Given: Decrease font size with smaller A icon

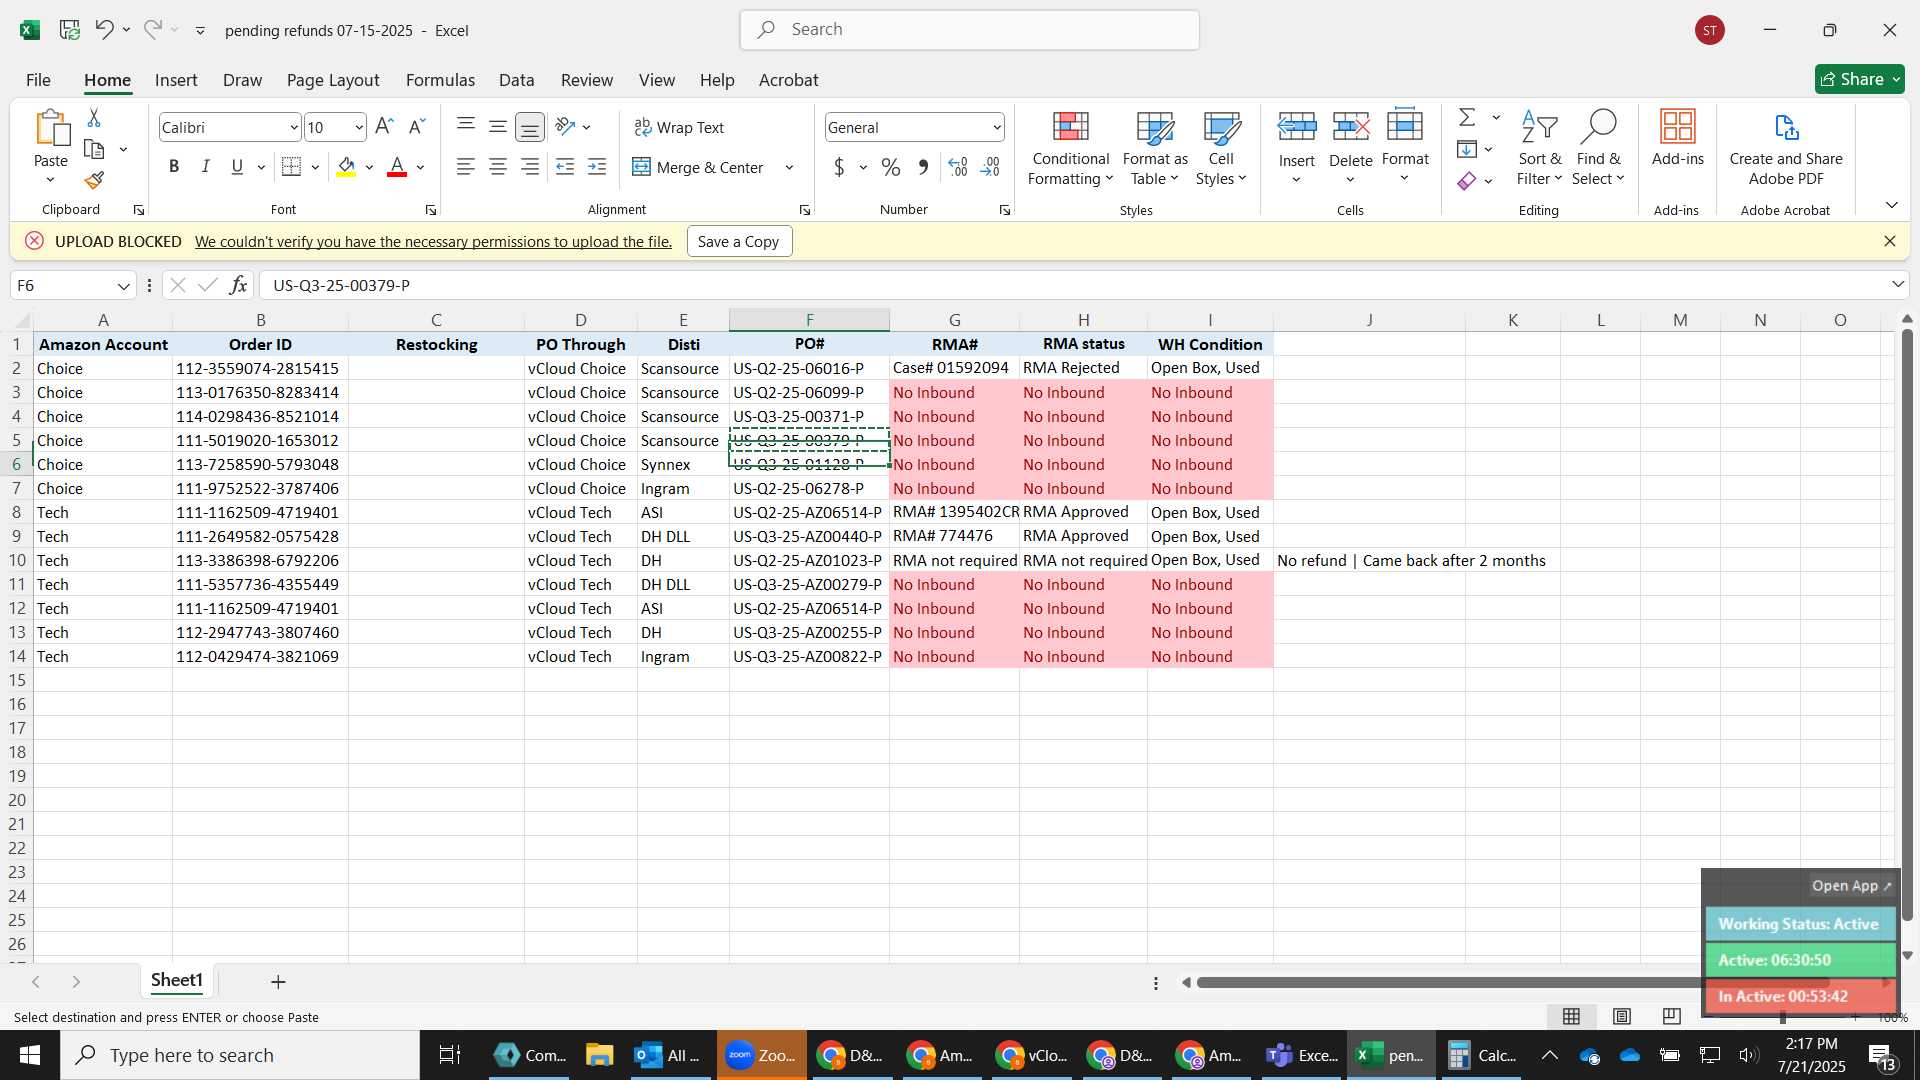Looking at the screenshot, I should click(417, 127).
